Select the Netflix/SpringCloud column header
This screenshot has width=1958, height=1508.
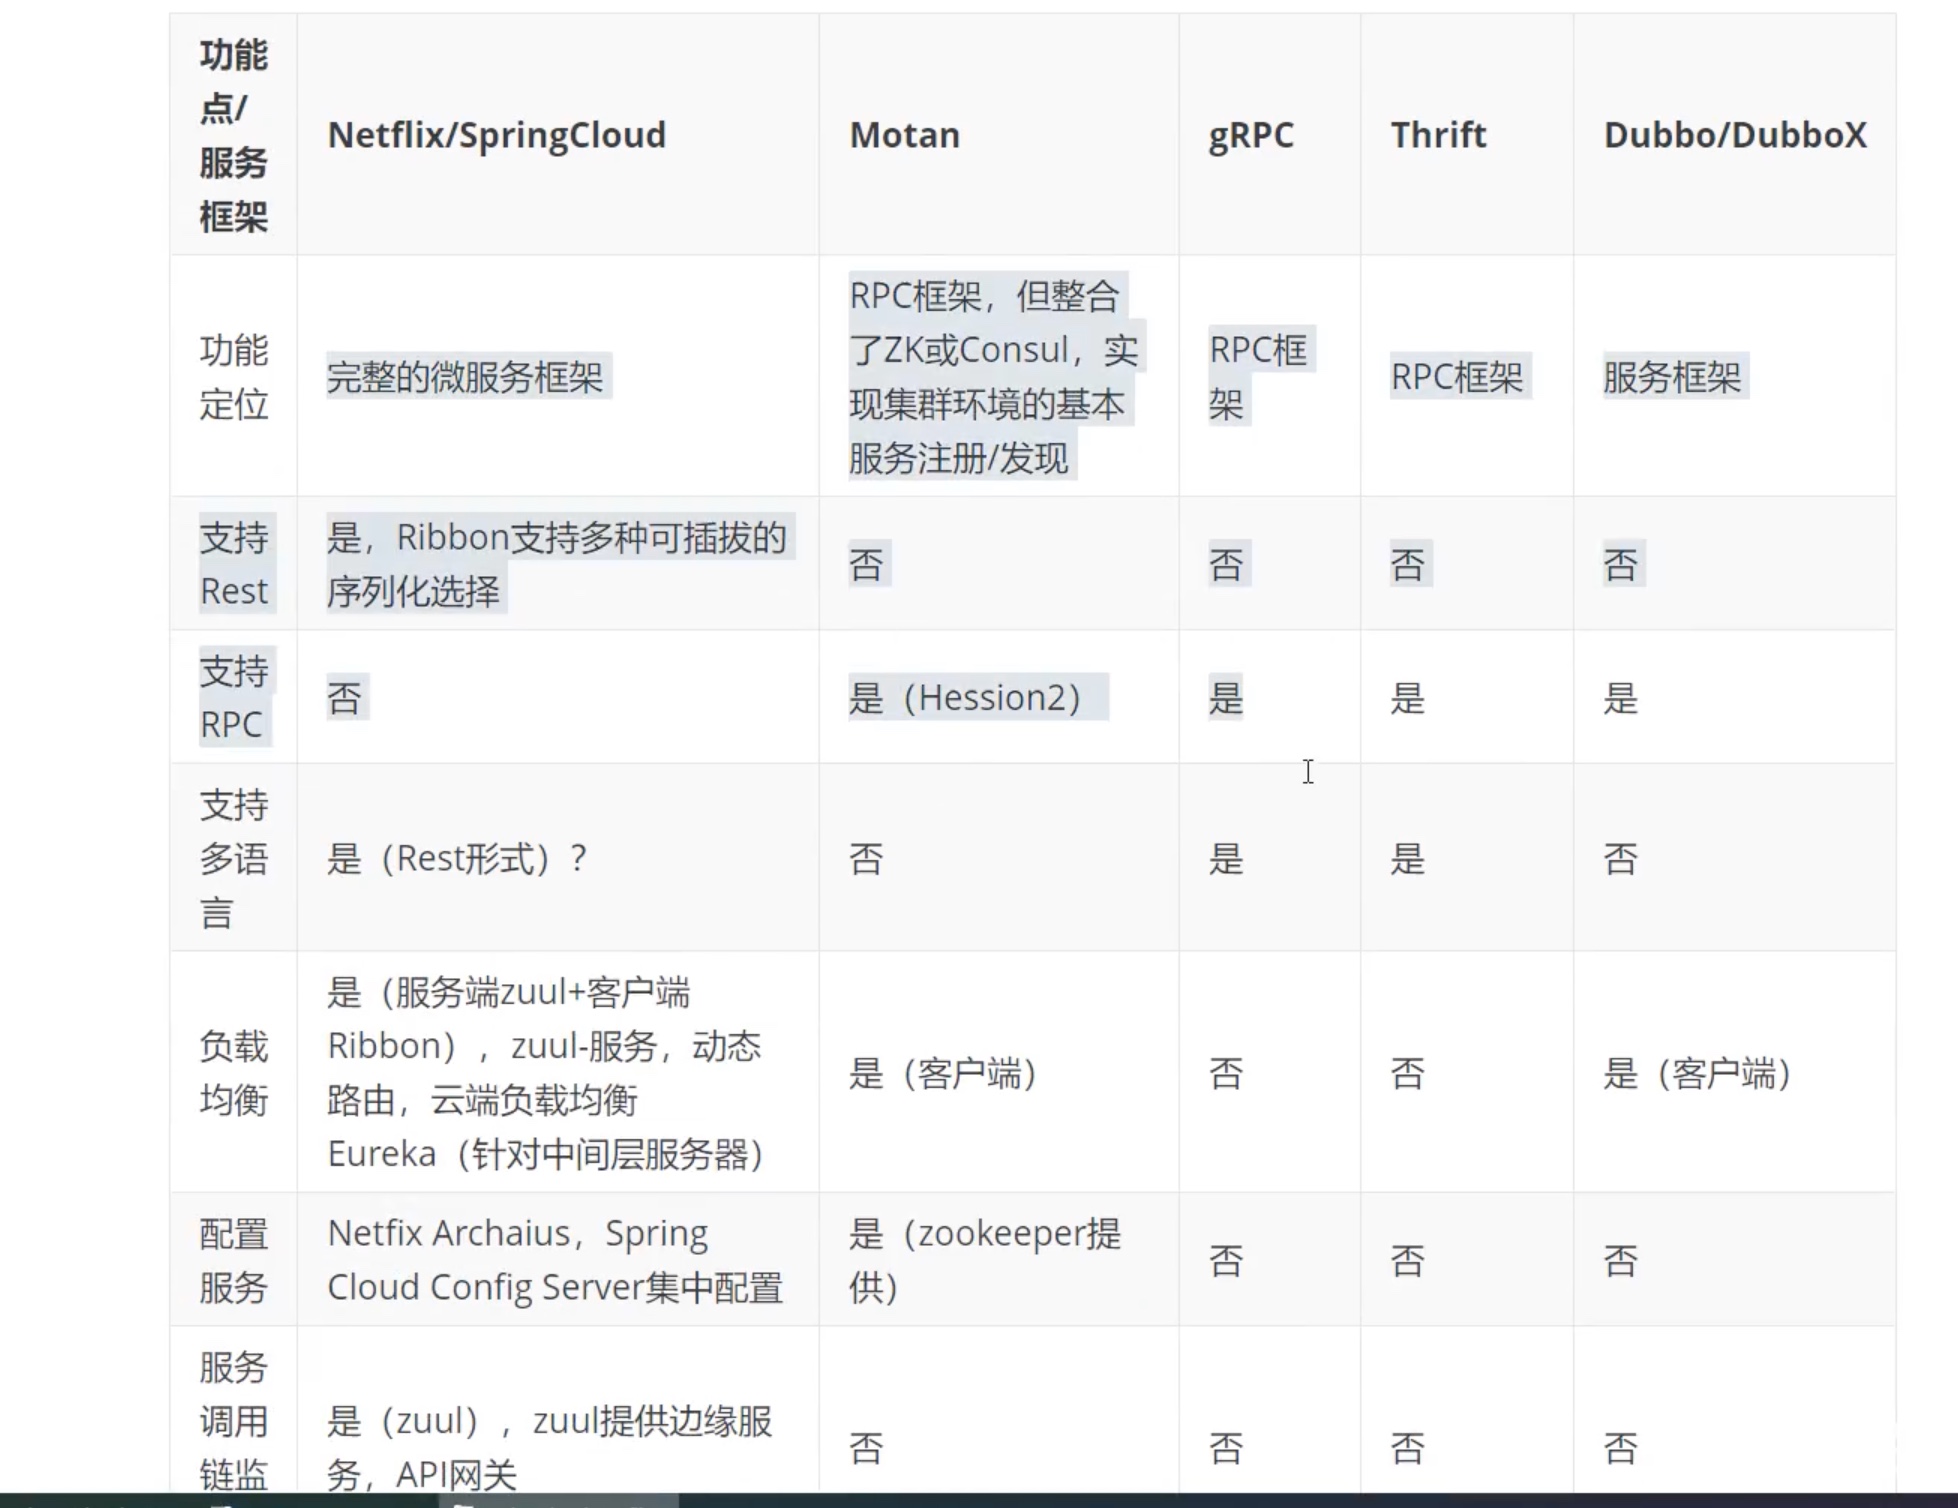[497, 135]
